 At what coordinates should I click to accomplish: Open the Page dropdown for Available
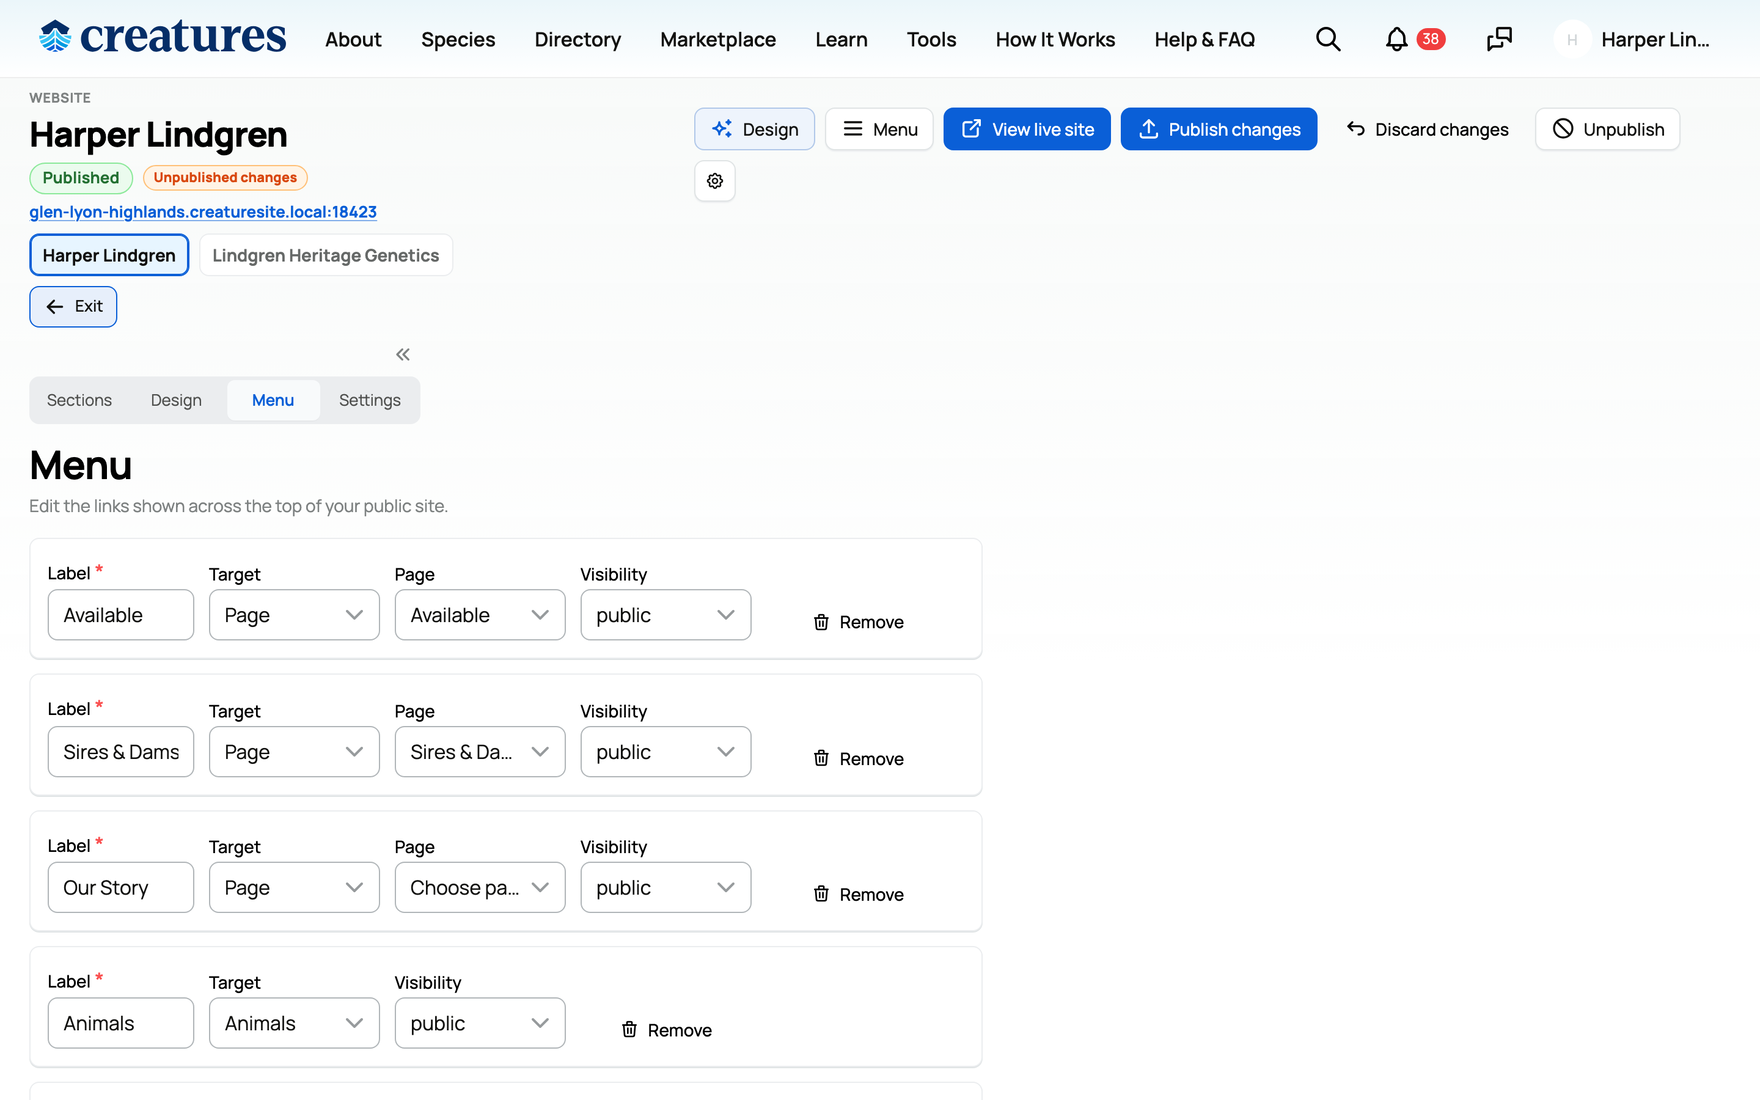pyautogui.click(x=480, y=615)
